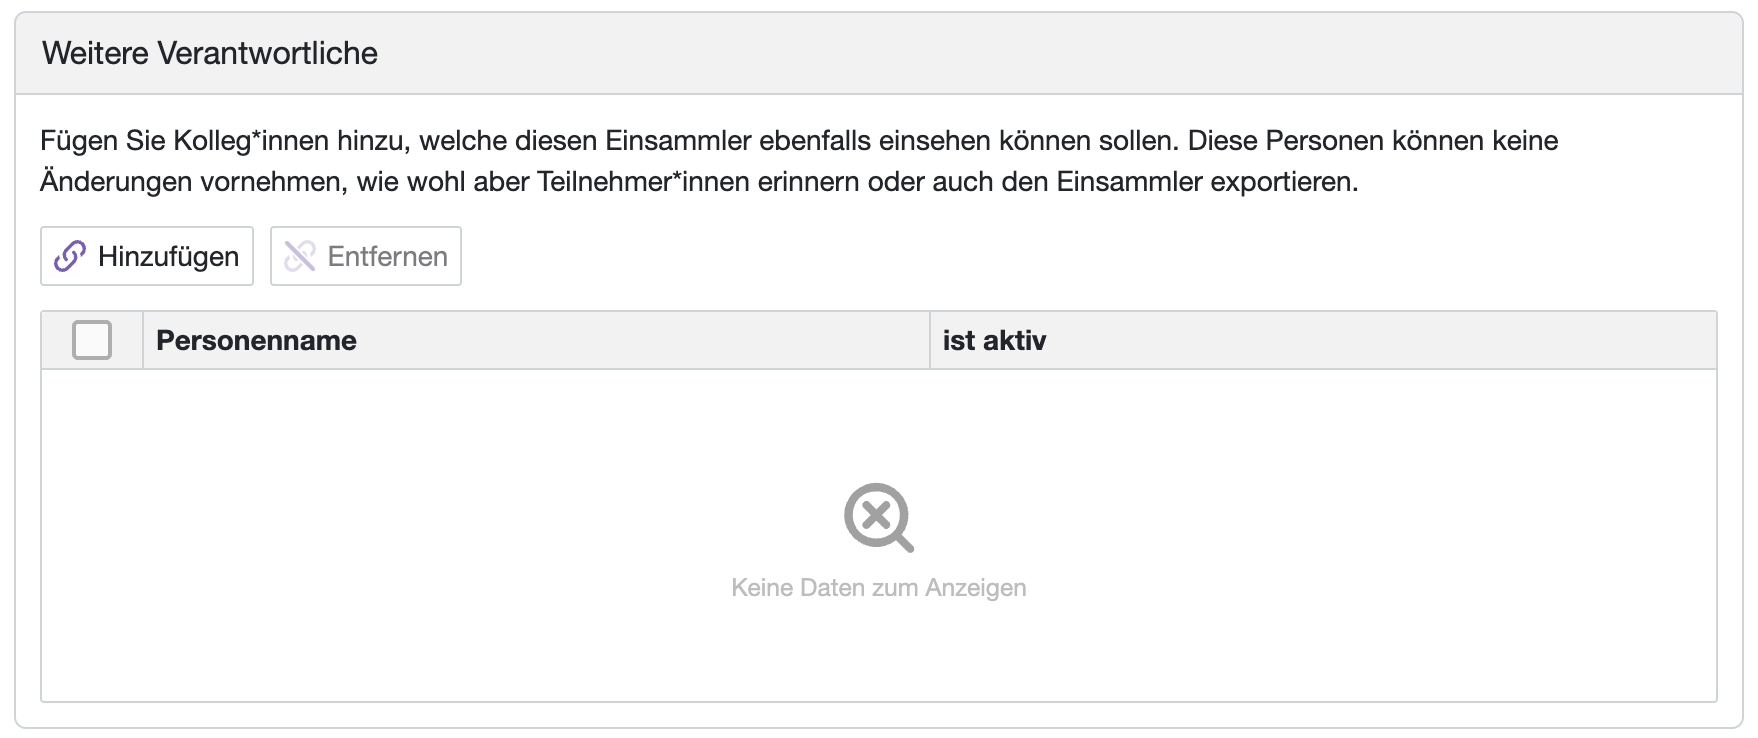Click the "Weitere Verantwortliche" panel title

(210, 53)
